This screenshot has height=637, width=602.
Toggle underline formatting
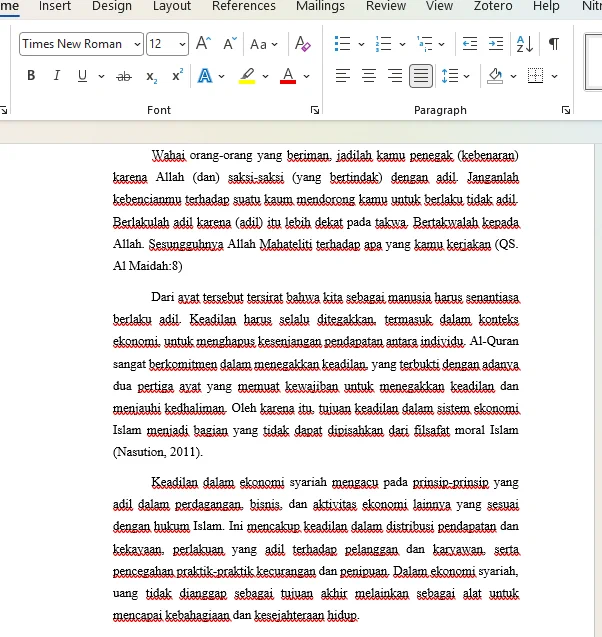[x=82, y=76]
